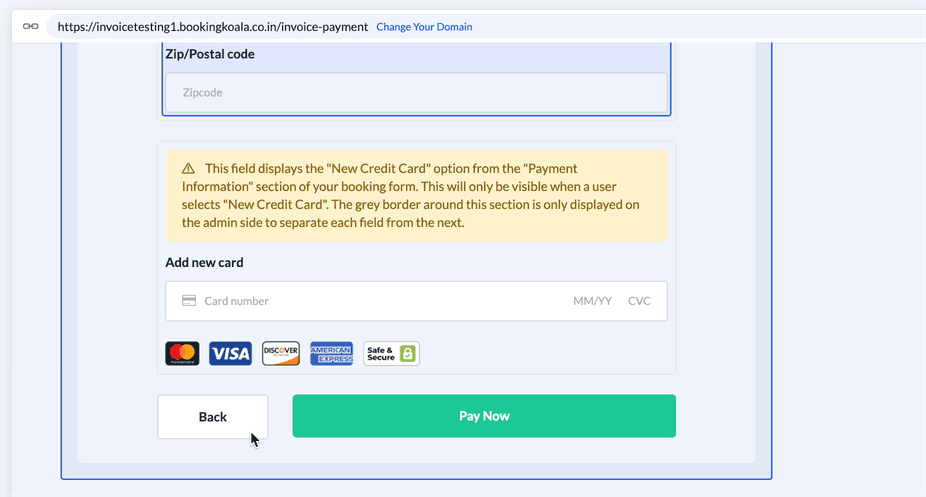Open the Change Your Domain link
Viewport: 926px width, 497px height.
click(x=424, y=27)
